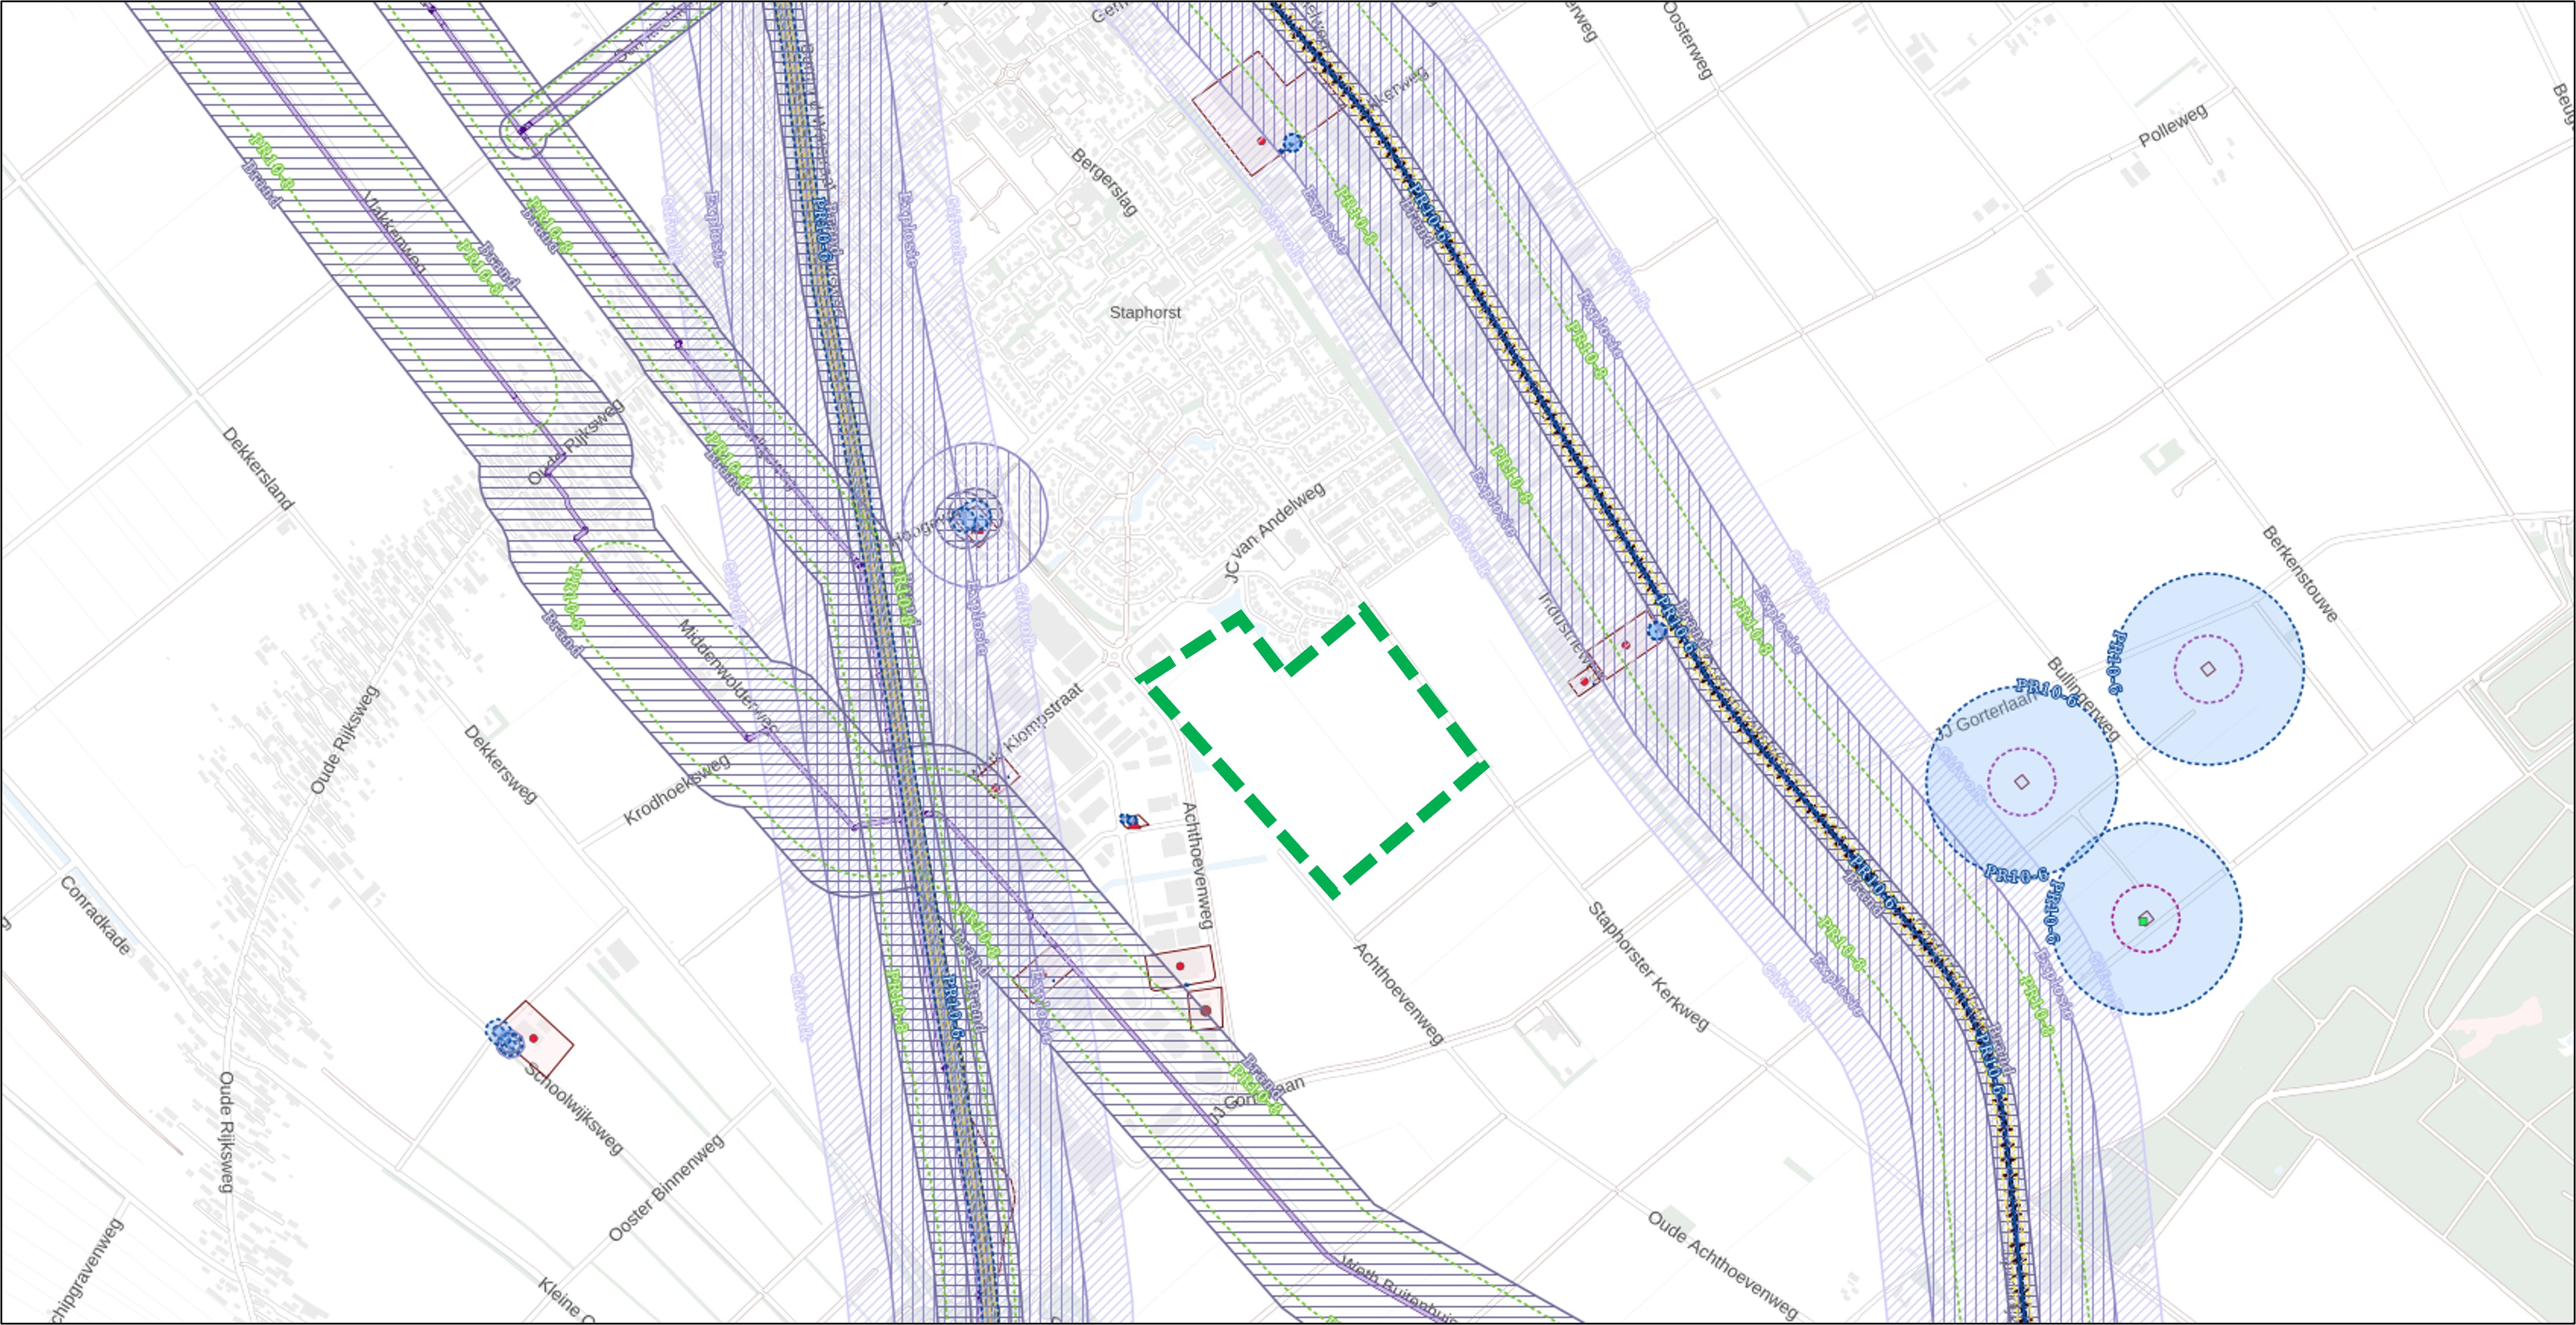The height and width of the screenshot is (1325, 2576).
Task: Select the Ooster Binnenweg label
Action: 666,1188
